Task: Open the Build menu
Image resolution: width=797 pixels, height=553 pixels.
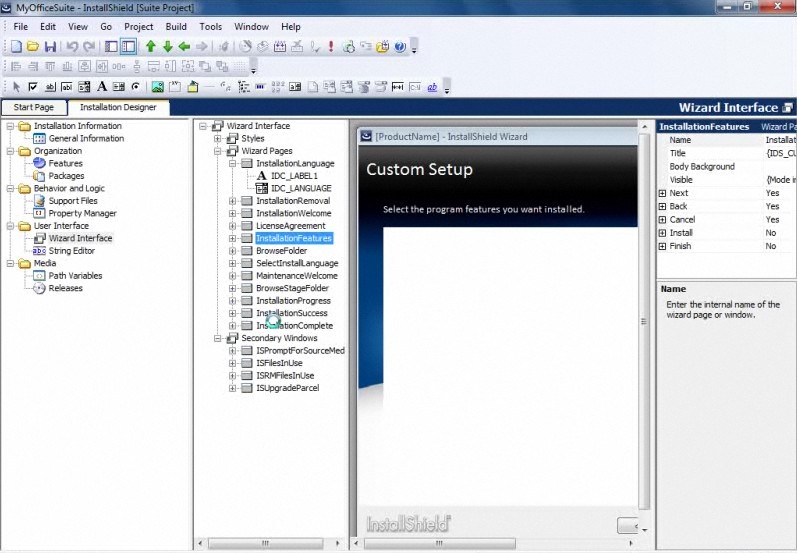Action: coord(176,26)
